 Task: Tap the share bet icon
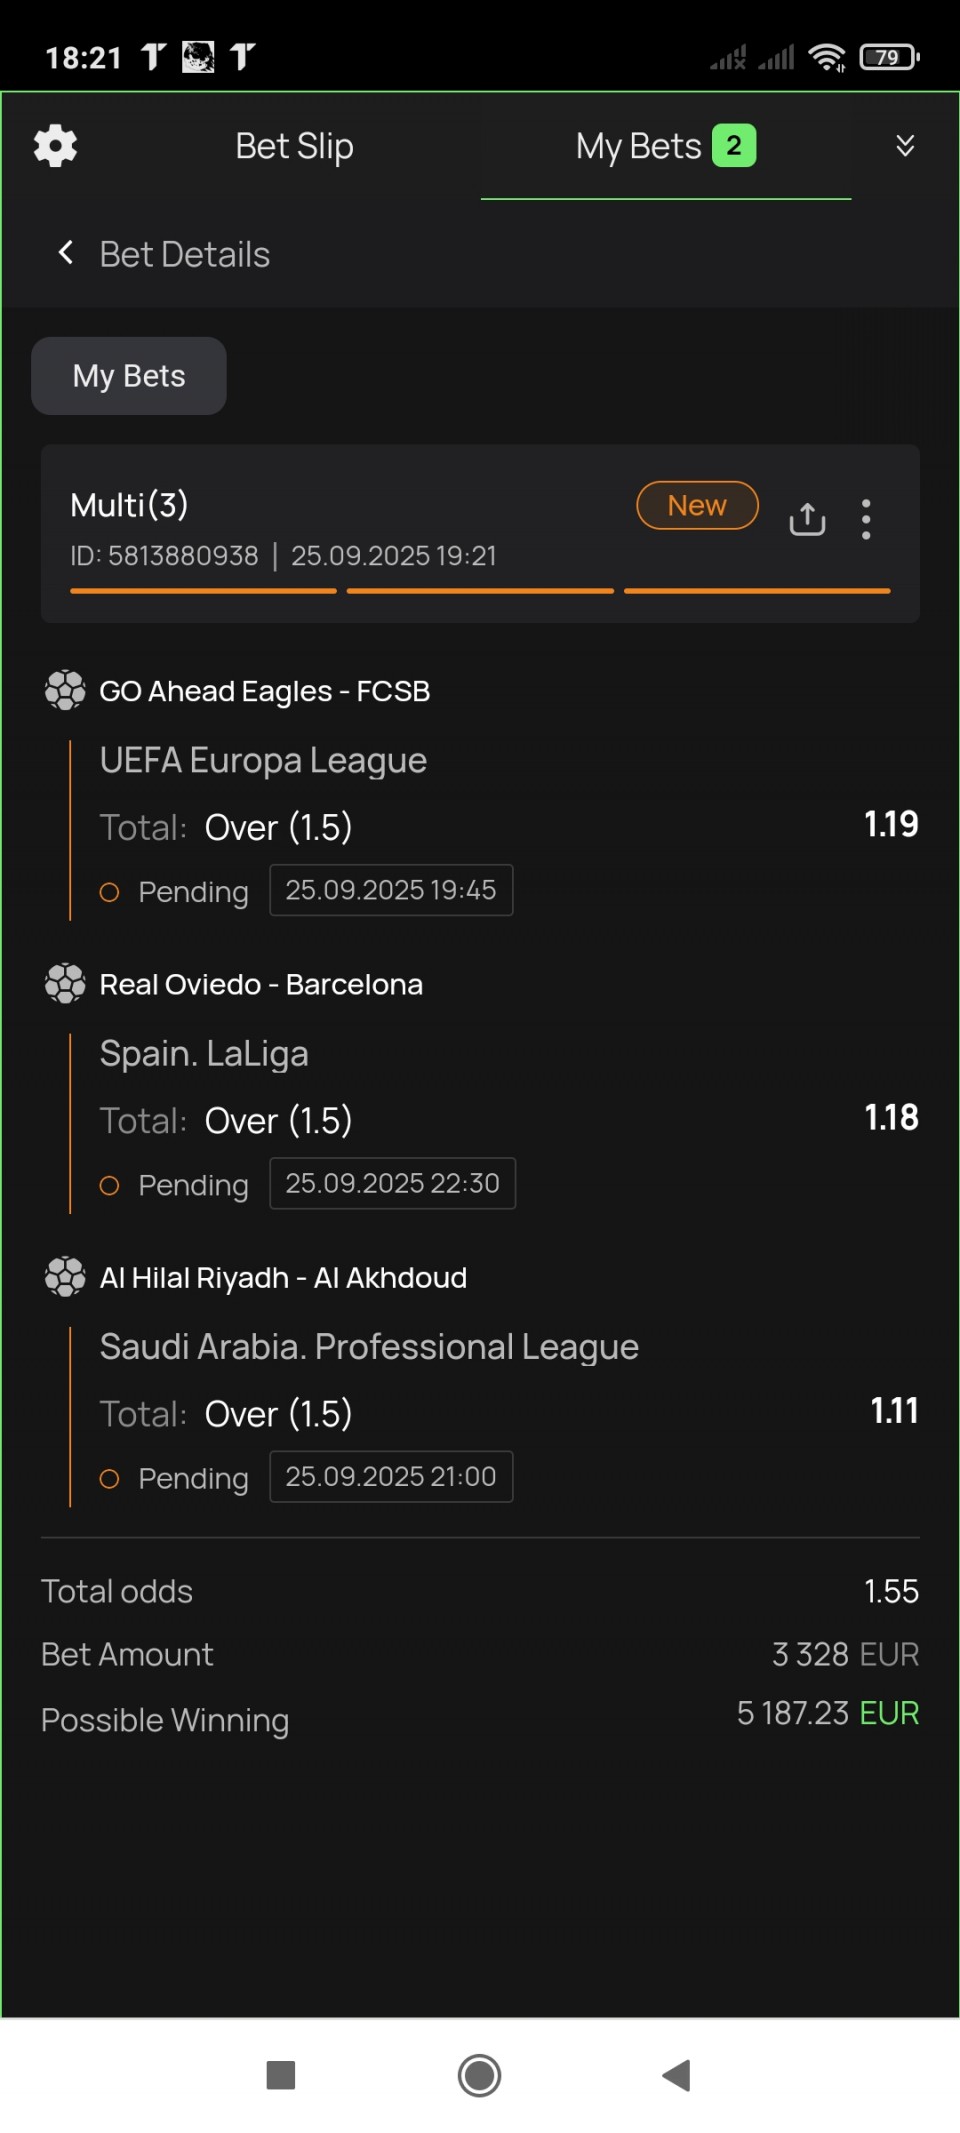tap(807, 519)
